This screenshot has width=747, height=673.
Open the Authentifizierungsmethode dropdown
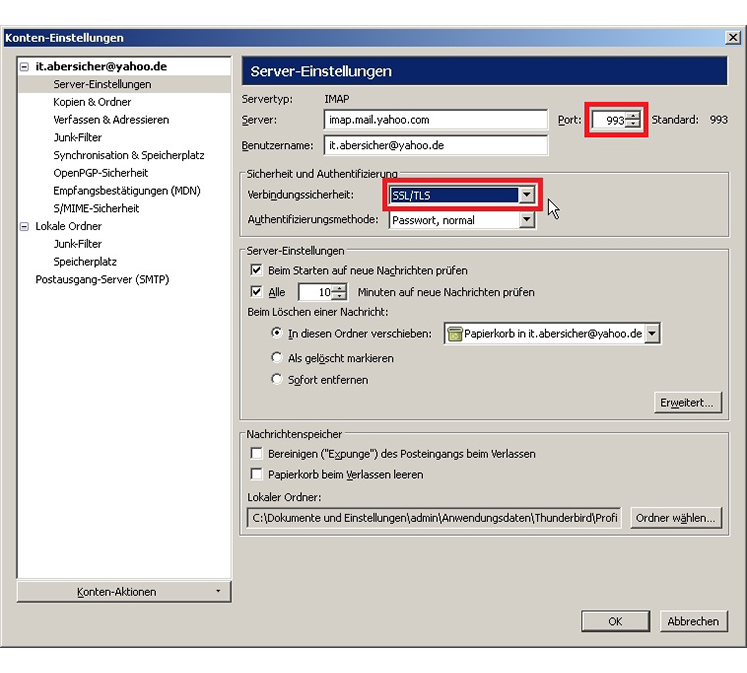click(x=526, y=220)
